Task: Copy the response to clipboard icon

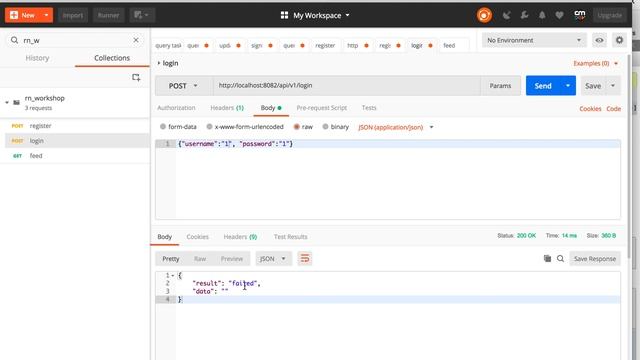Action: [547, 258]
